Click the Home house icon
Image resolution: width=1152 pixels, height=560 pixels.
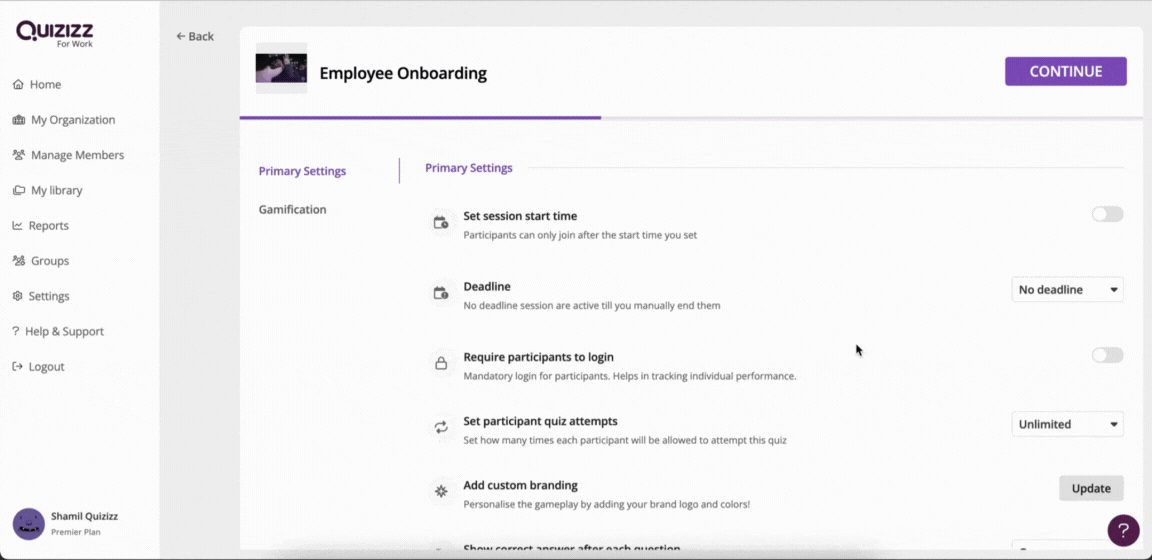tap(18, 85)
